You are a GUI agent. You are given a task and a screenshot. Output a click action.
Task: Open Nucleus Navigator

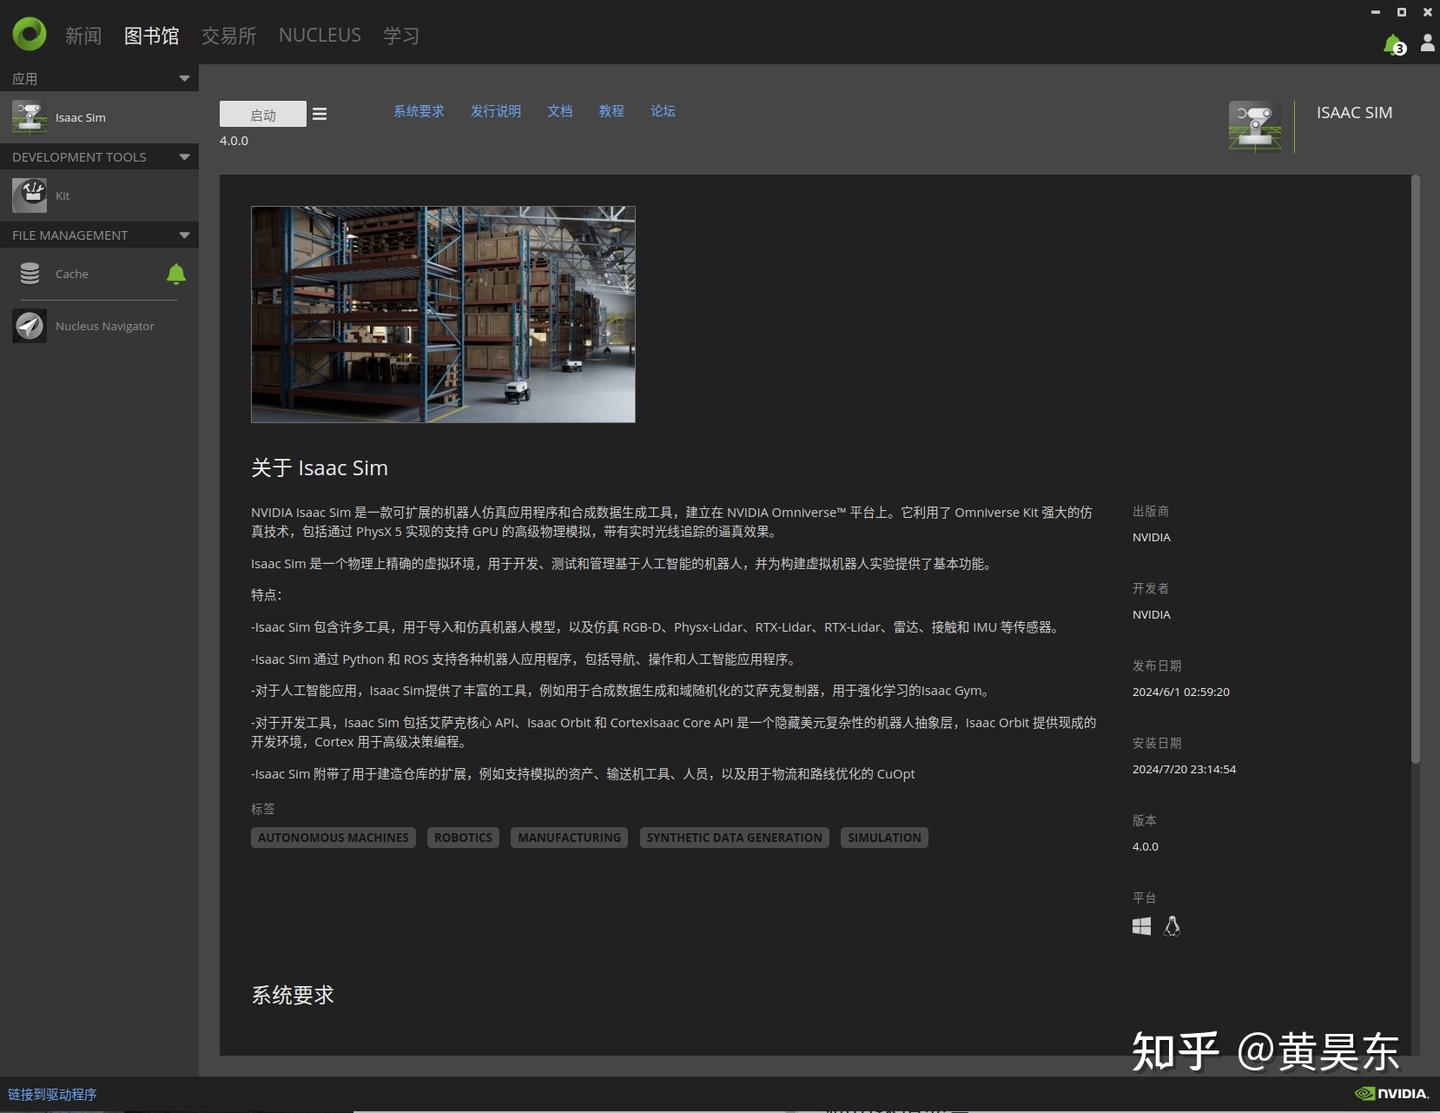(x=104, y=325)
